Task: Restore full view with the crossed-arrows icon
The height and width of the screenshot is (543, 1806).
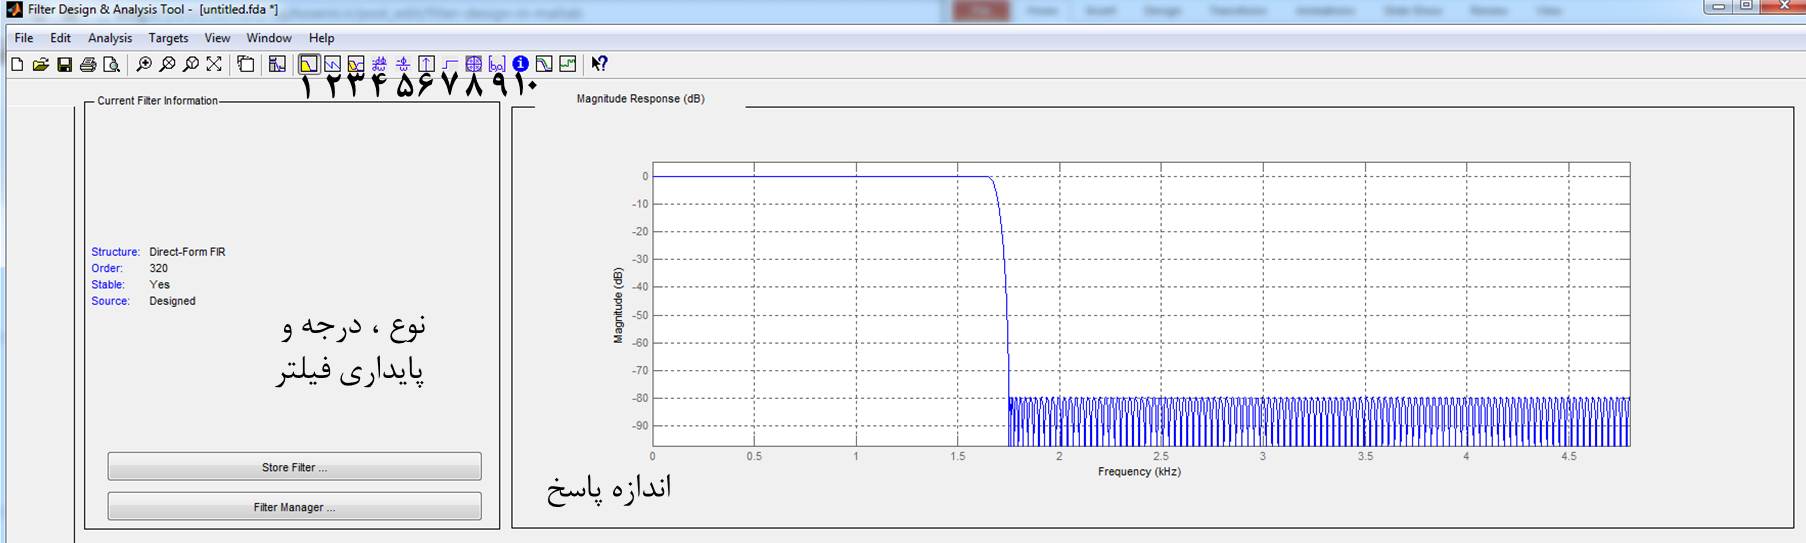Action: [214, 64]
